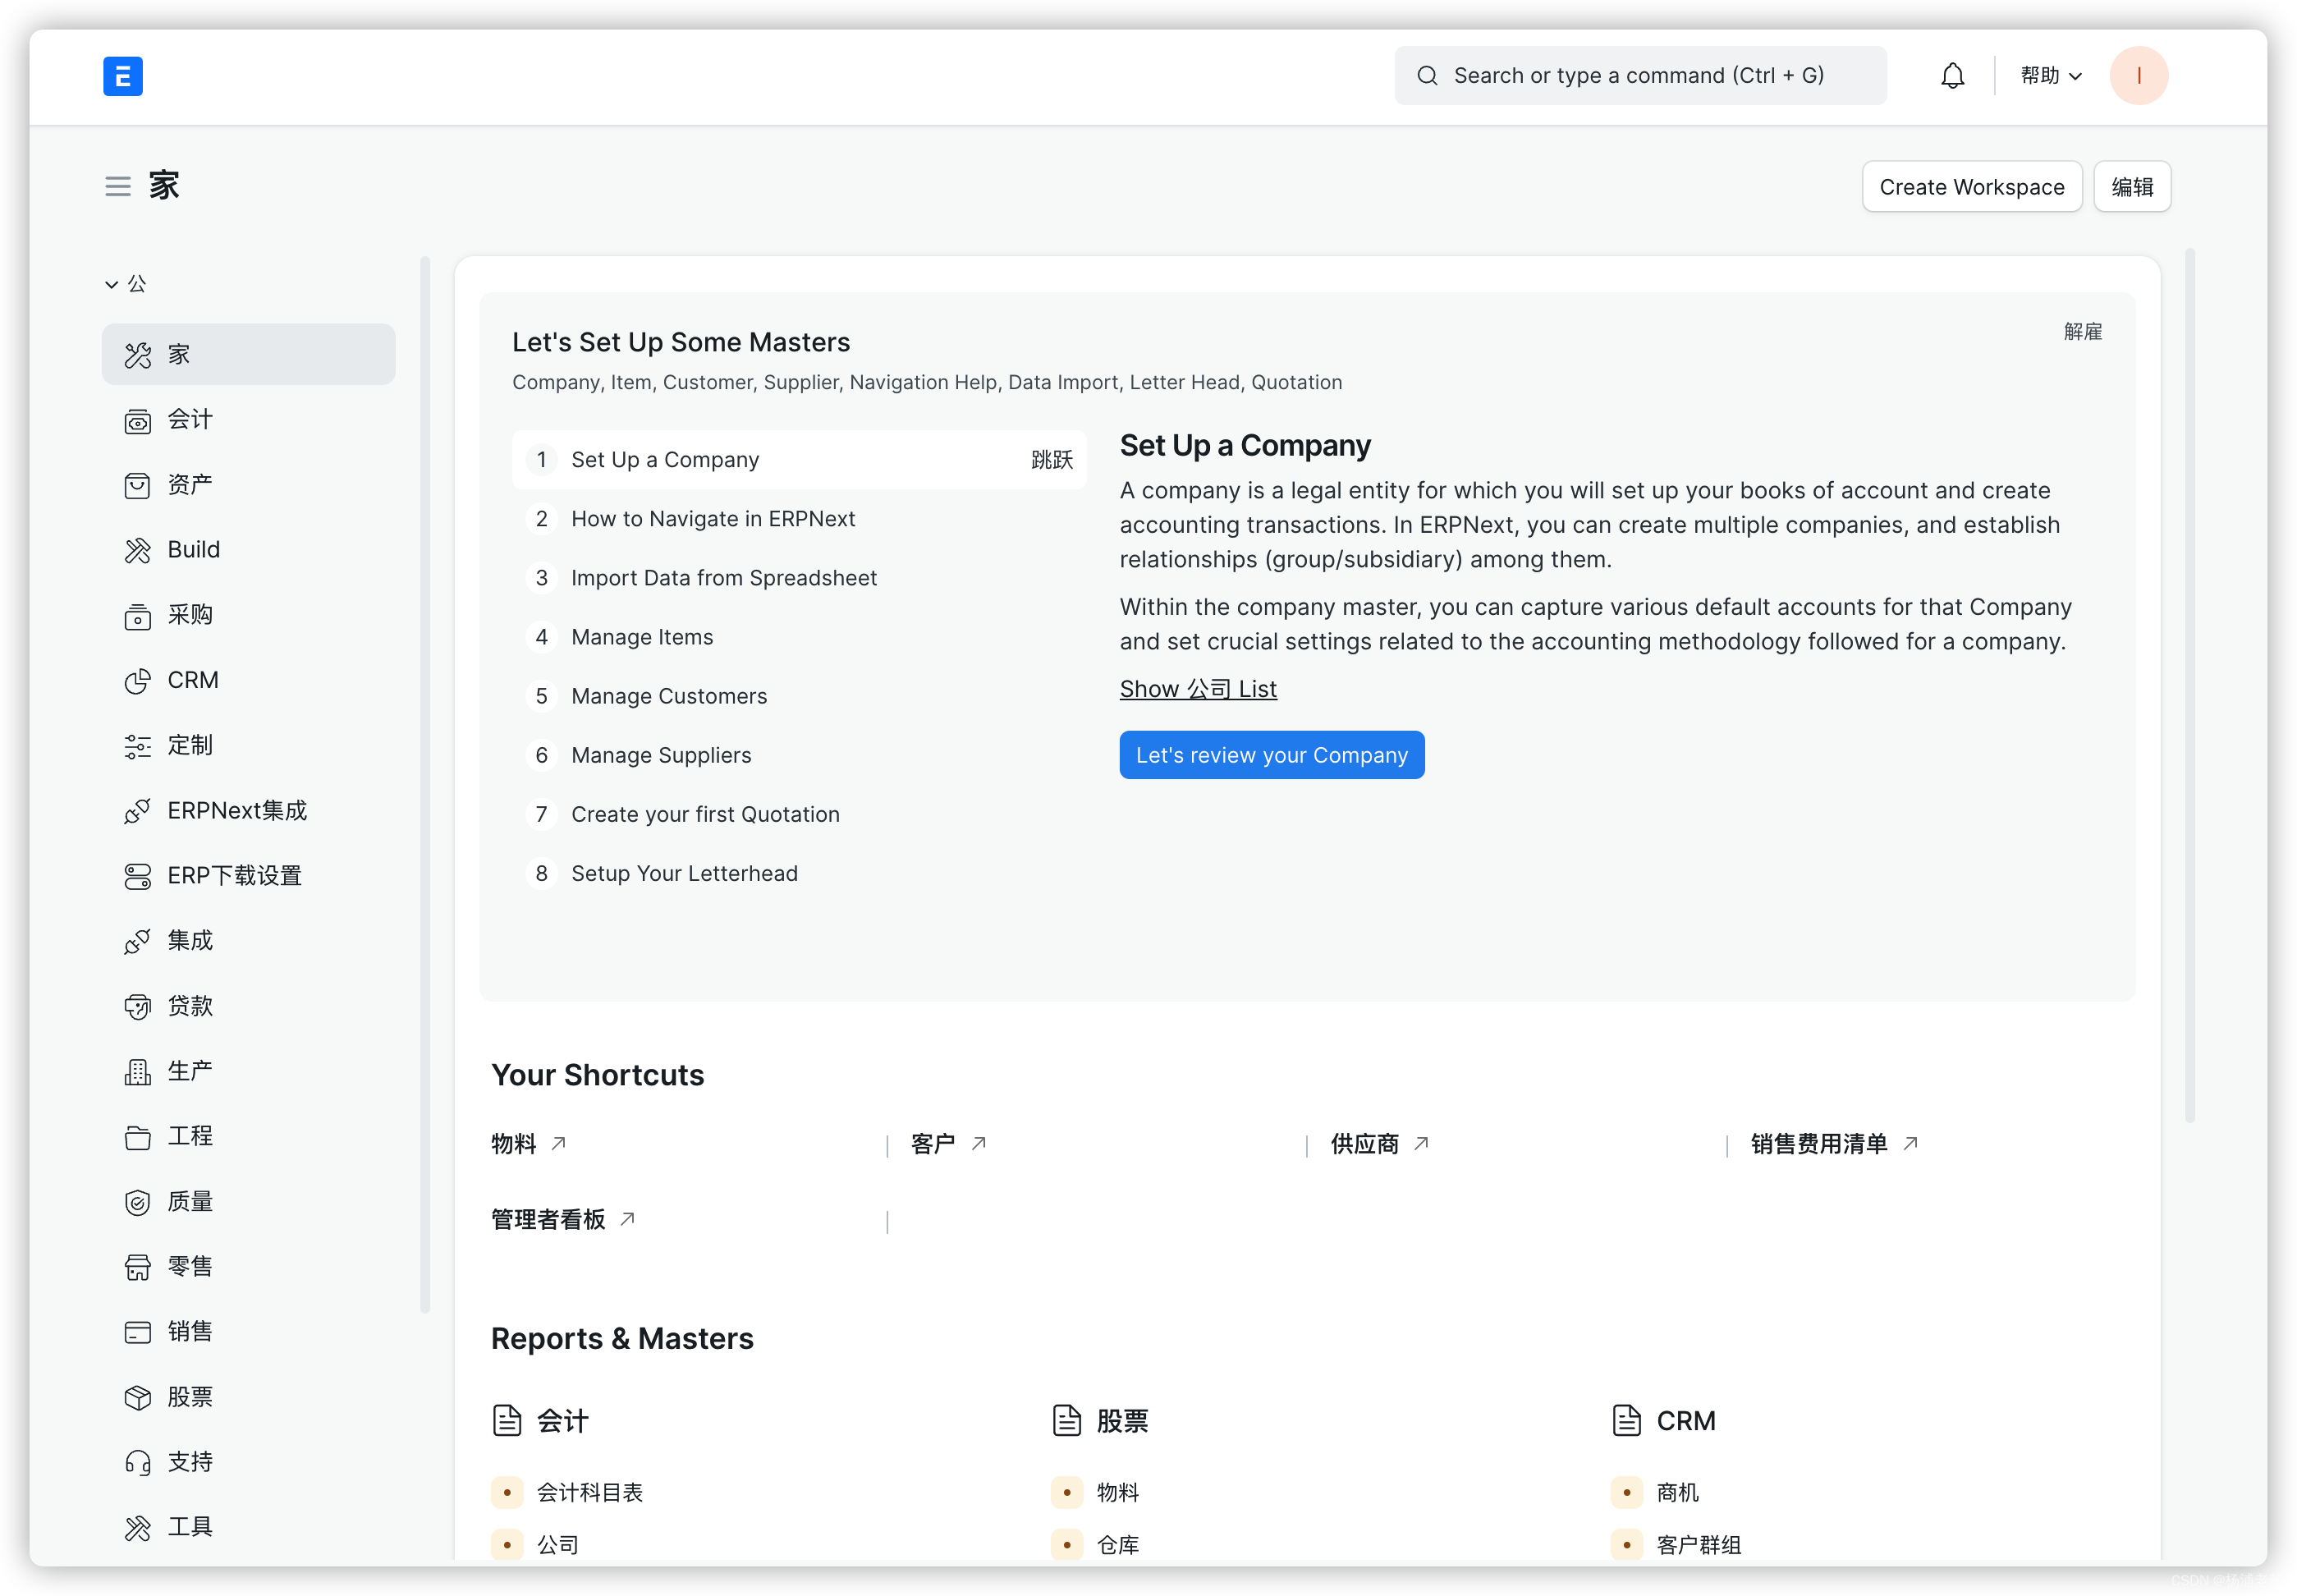Screen dimensions: 2297x1596
Task: Click the user avatar in header
Action: tap(2138, 76)
